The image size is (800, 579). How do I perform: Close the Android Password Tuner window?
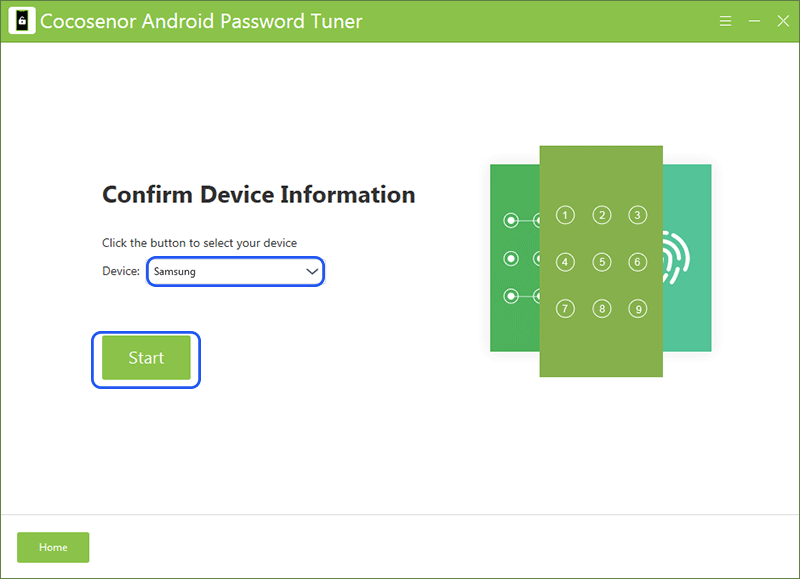point(783,21)
